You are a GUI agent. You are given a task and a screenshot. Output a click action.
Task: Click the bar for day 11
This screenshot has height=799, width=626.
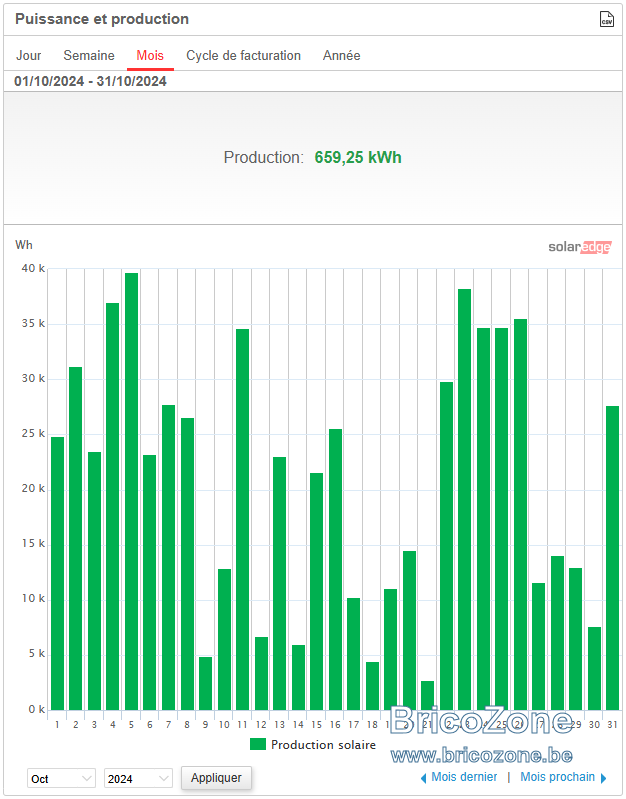click(x=243, y=520)
